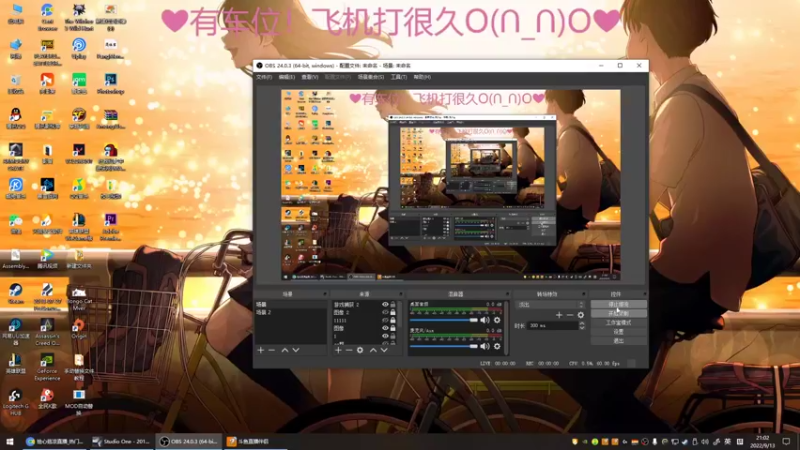The width and height of the screenshot is (800, 450).
Task: Move the scene down with the down arrow
Action: coord(296,350)
